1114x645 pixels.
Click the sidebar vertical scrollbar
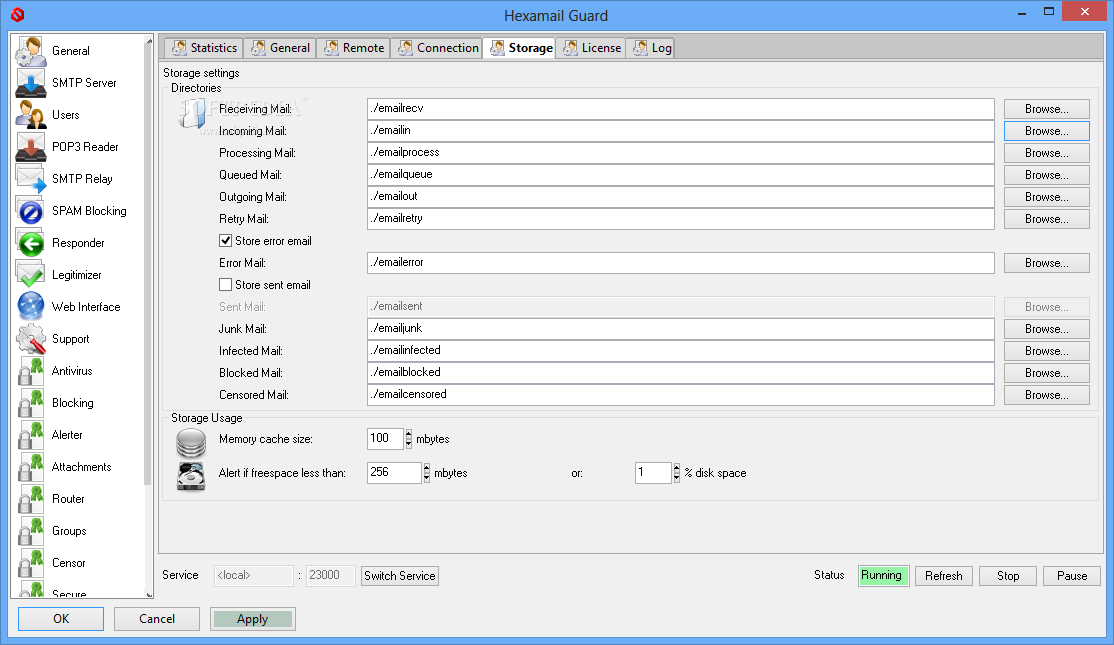[148, 266]
